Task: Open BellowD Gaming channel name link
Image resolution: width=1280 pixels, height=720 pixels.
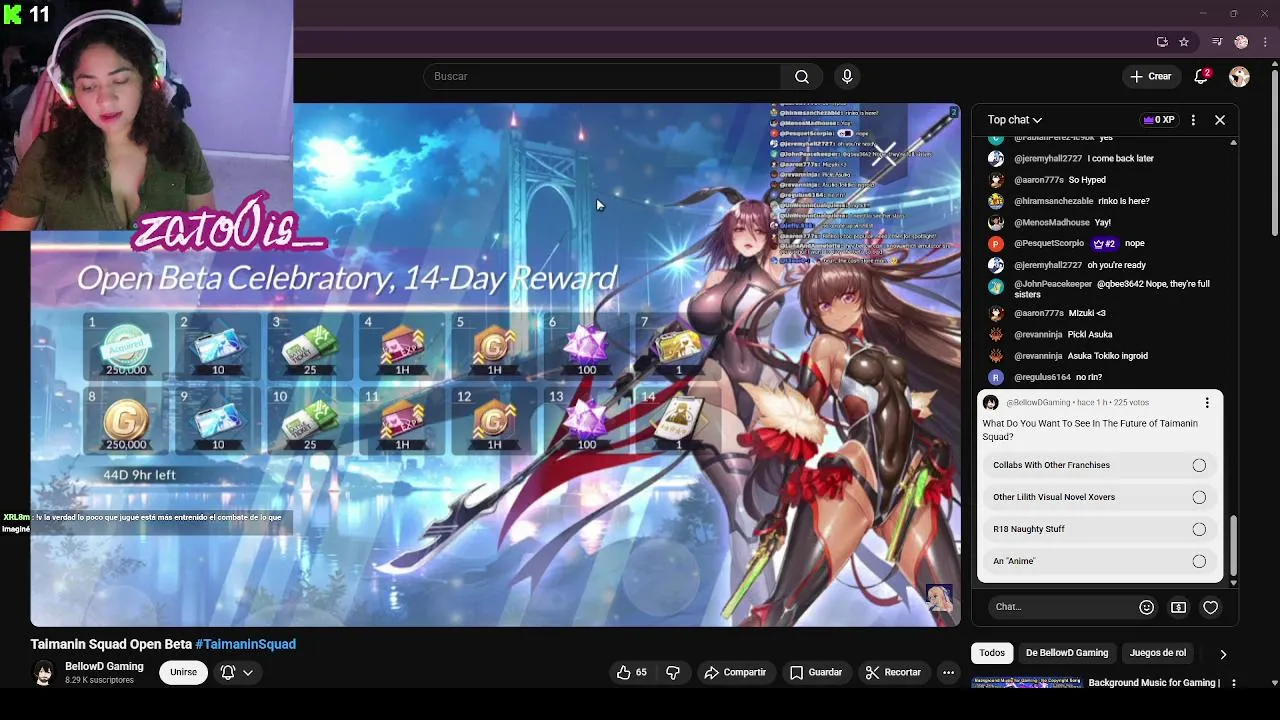Action: point(104,667)
